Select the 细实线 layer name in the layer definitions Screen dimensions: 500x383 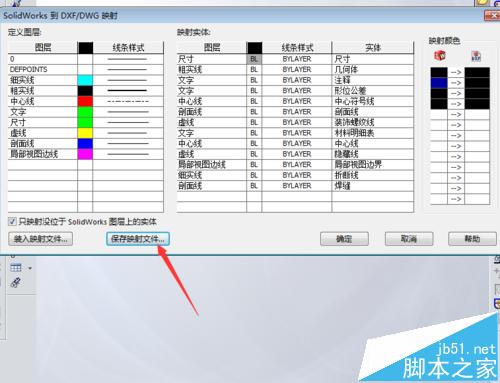(x=43, y=80)
